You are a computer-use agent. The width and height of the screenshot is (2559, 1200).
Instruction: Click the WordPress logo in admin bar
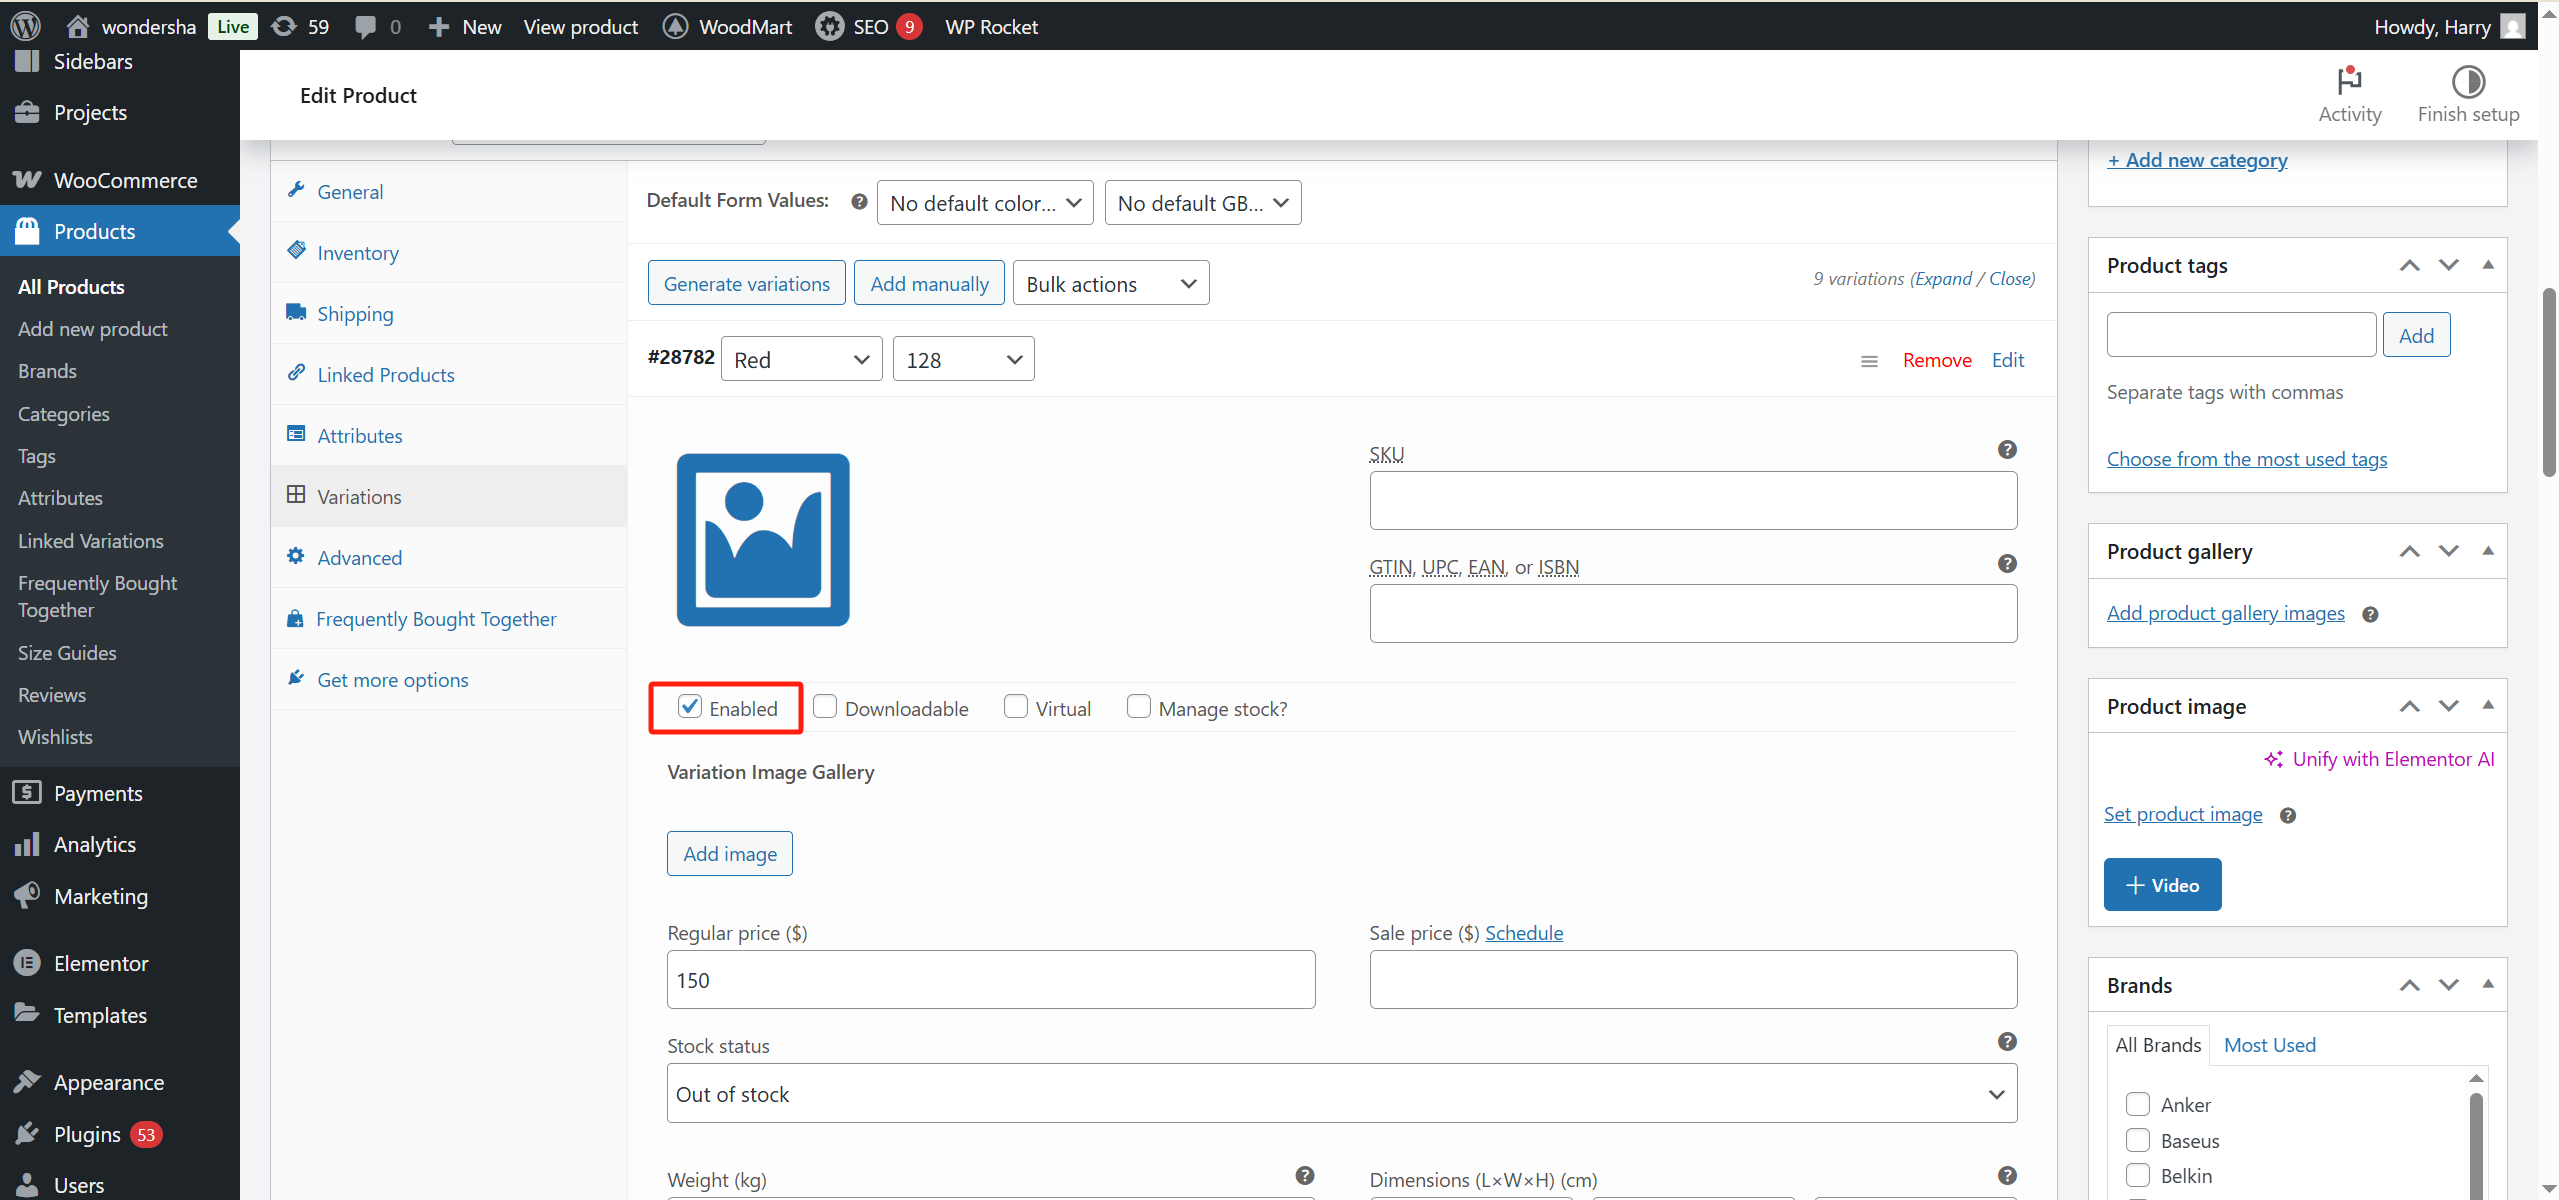click(25, 26)
